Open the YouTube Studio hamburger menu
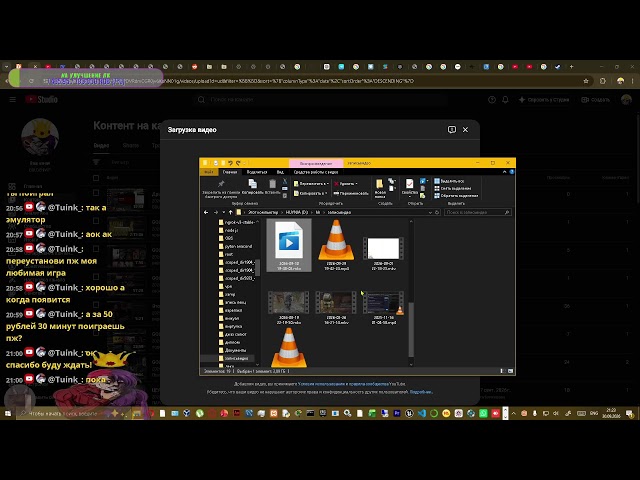 click(x=13, y=100)
